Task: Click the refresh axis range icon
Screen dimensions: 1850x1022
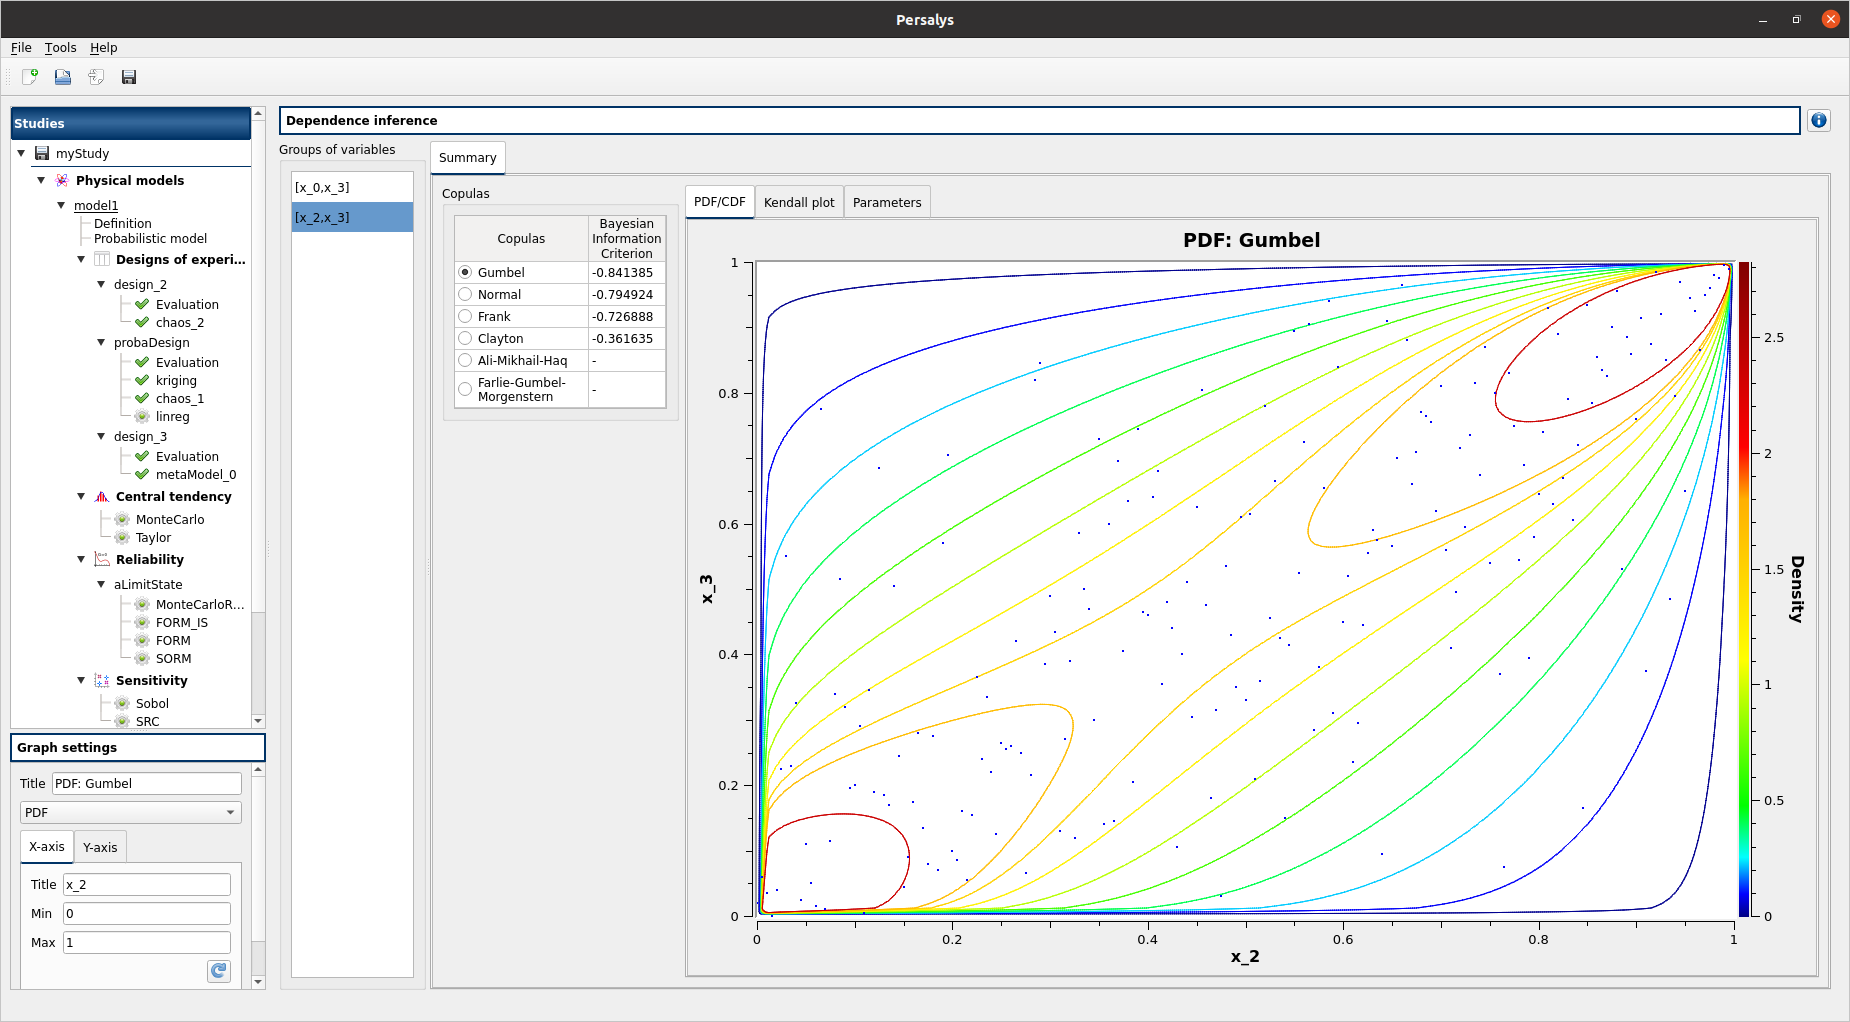Action: (219, 970)
